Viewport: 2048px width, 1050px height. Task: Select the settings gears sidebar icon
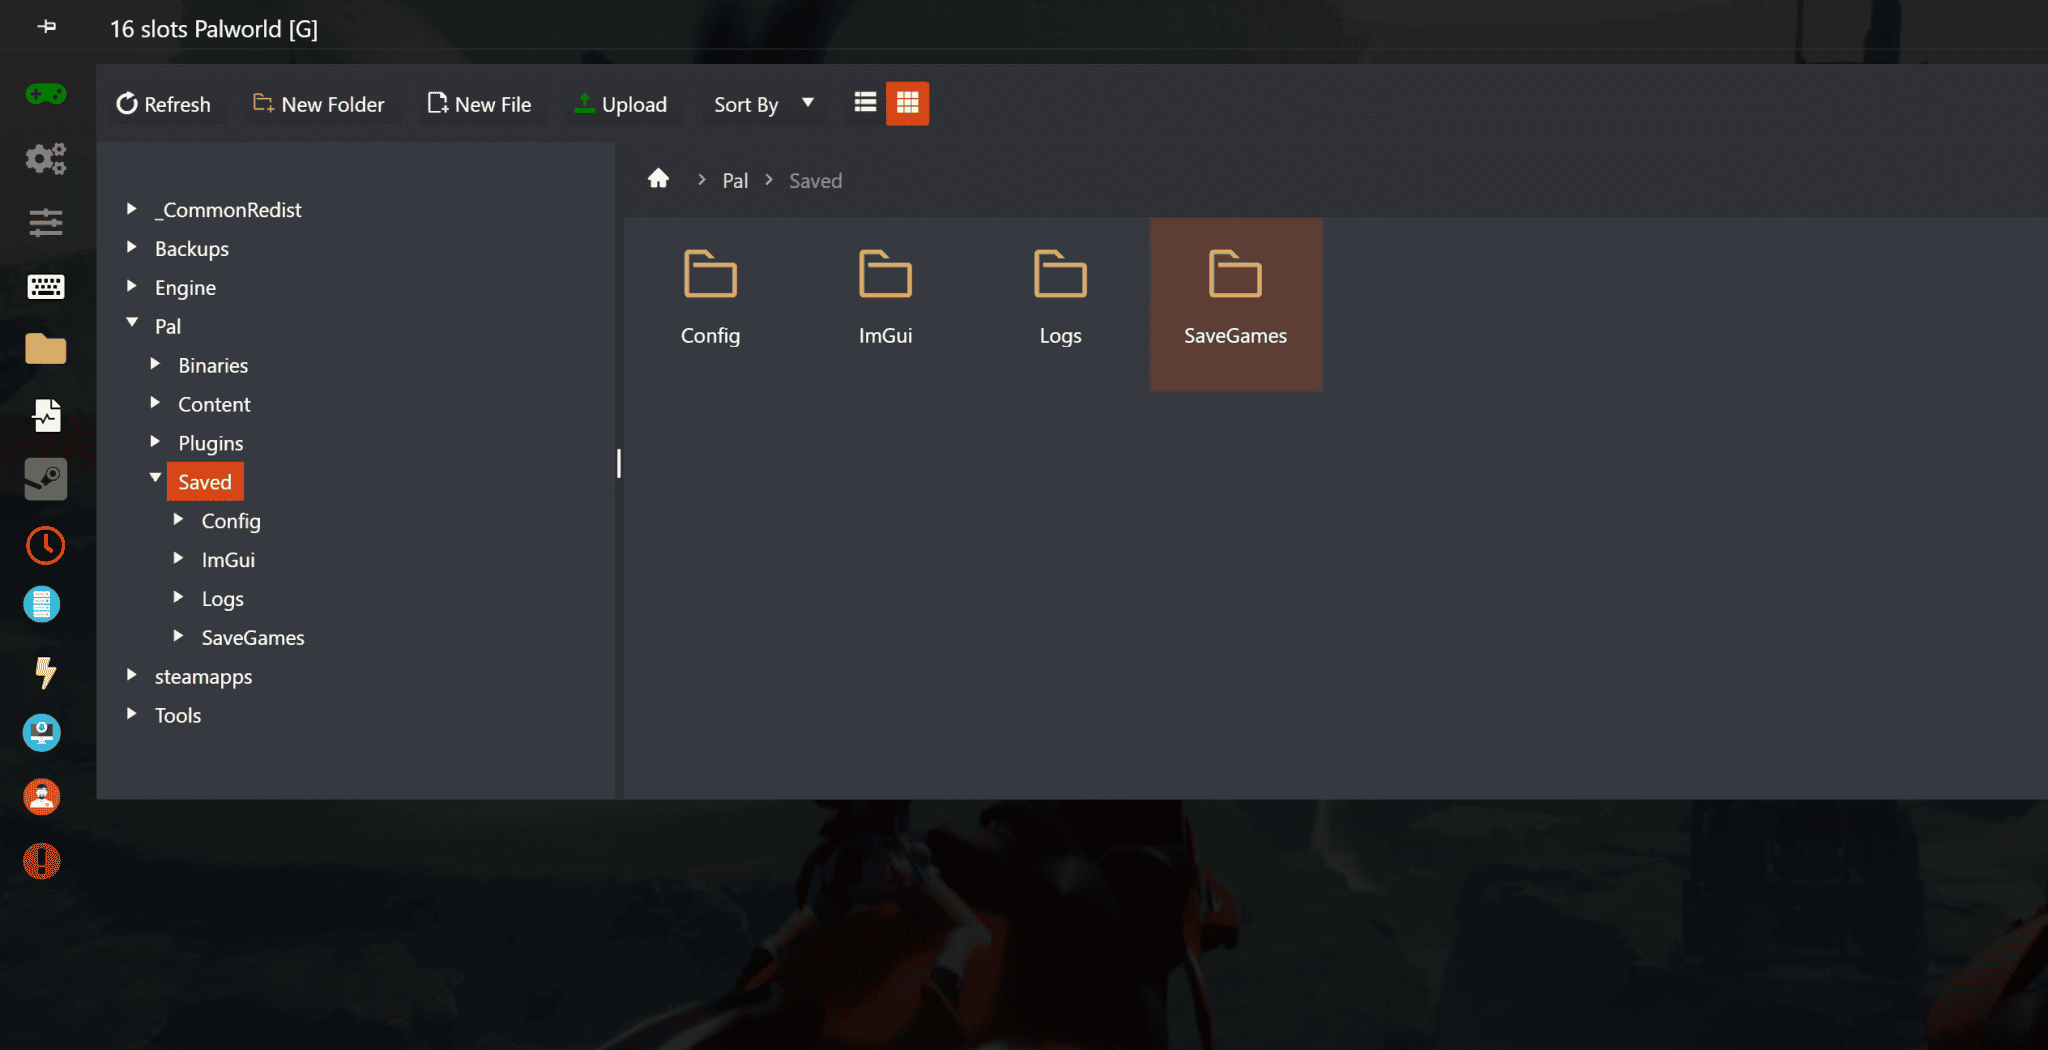coord(45,159)
